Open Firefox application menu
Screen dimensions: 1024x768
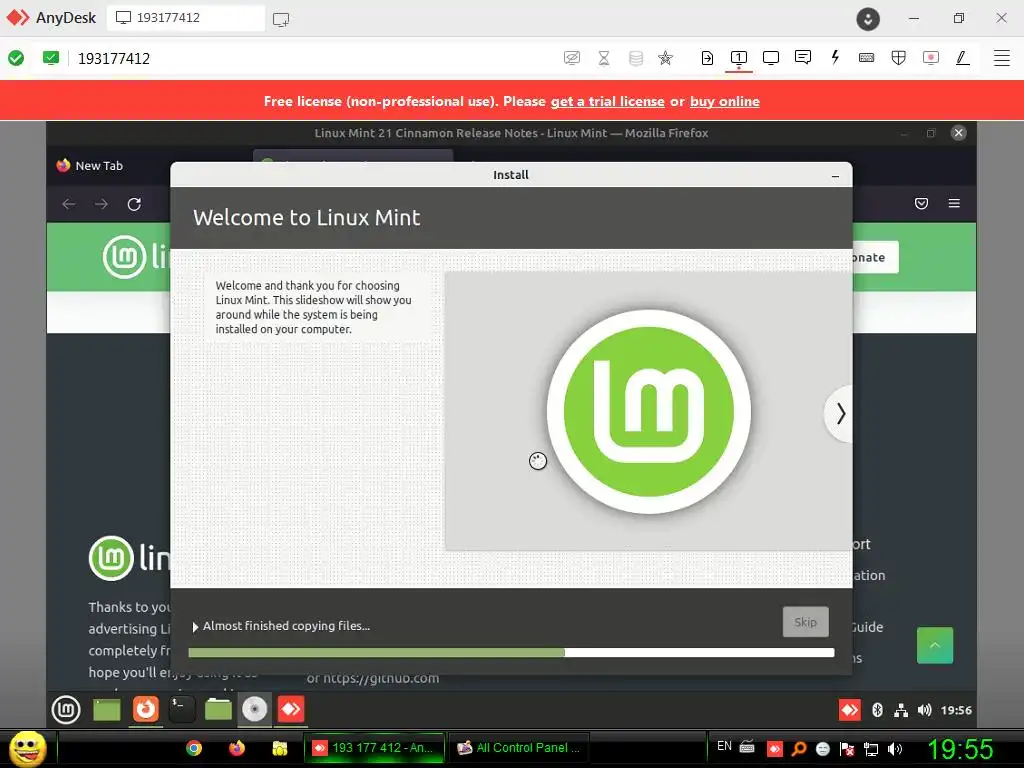tap(954, 204)
